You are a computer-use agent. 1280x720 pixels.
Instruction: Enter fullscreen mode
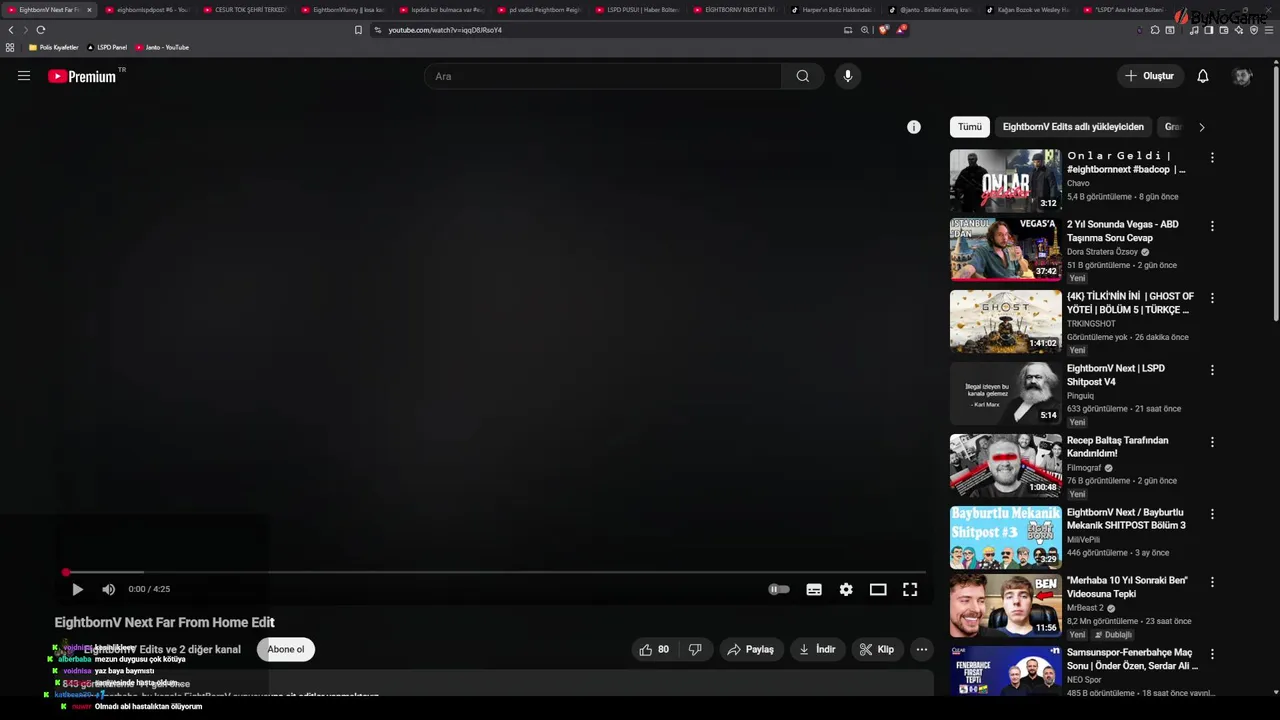(910, 590)
